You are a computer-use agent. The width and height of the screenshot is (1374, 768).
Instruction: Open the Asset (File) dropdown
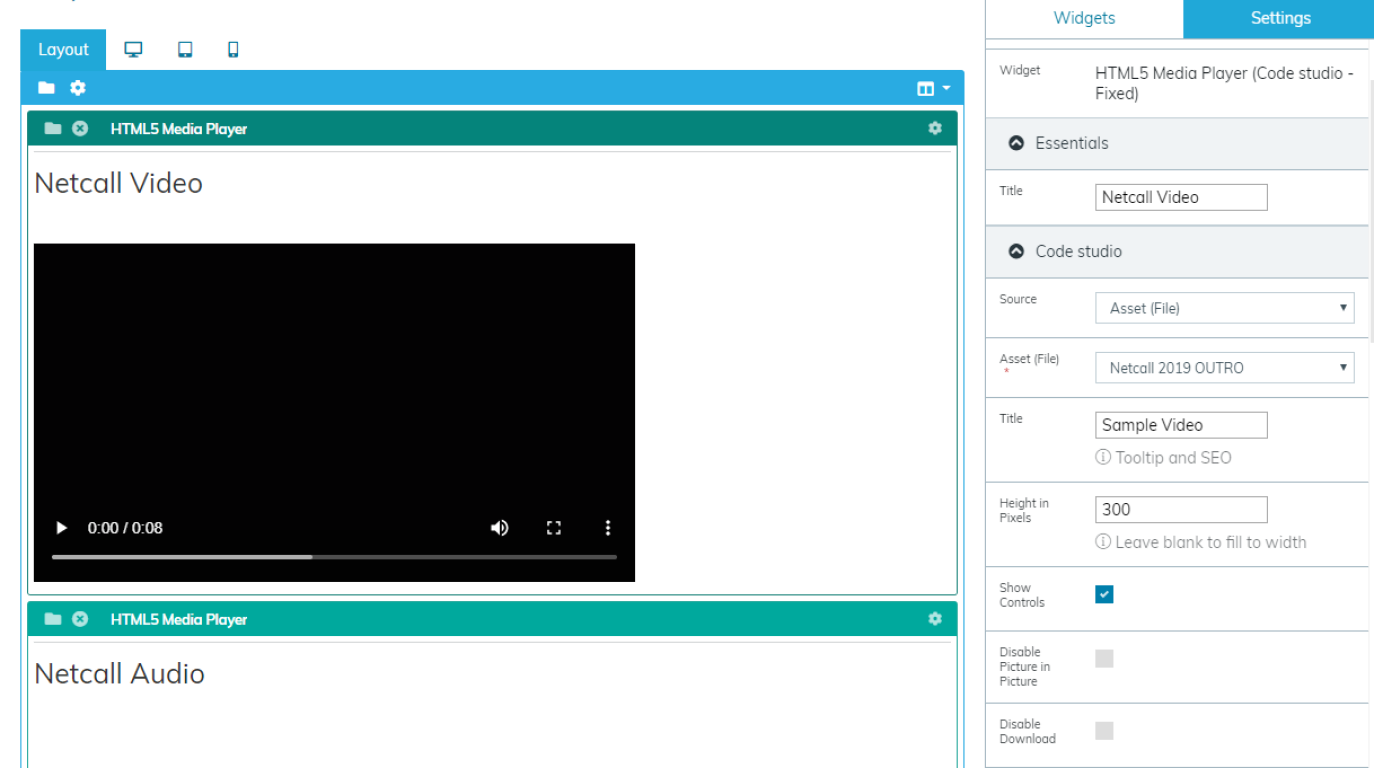coord(1224,368)
